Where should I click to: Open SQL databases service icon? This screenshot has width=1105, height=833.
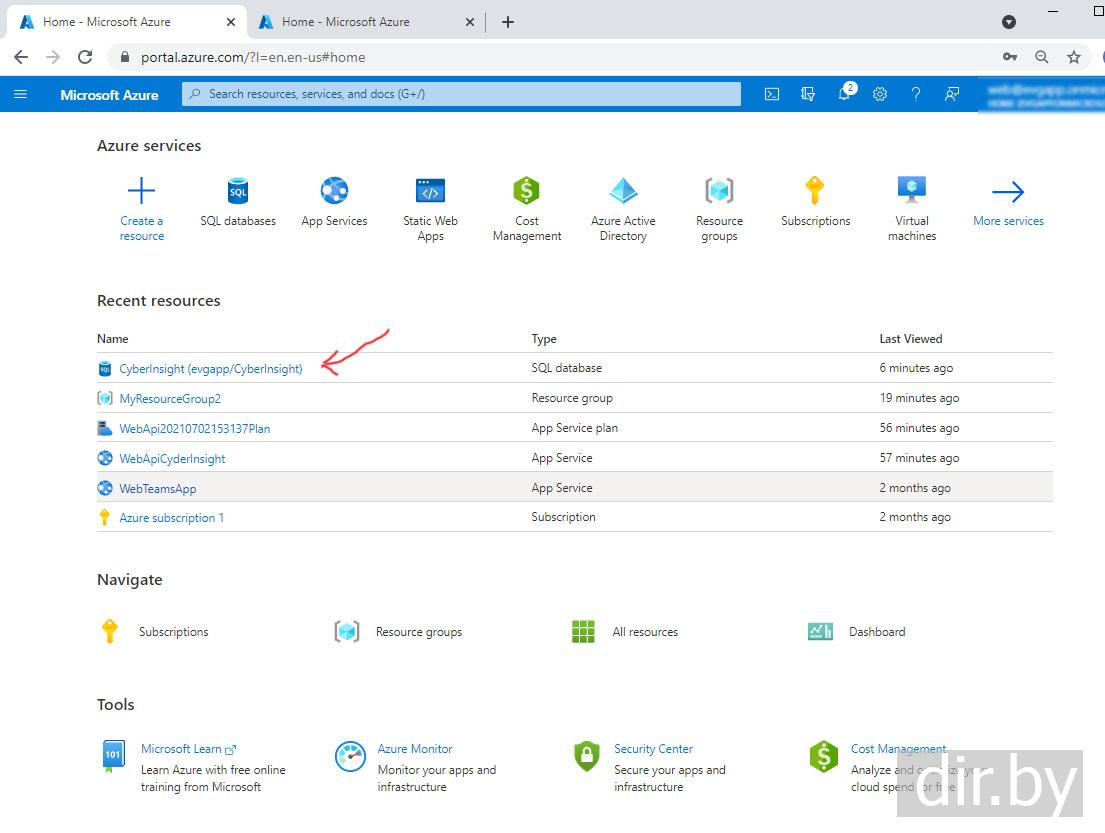coord(238,191)
